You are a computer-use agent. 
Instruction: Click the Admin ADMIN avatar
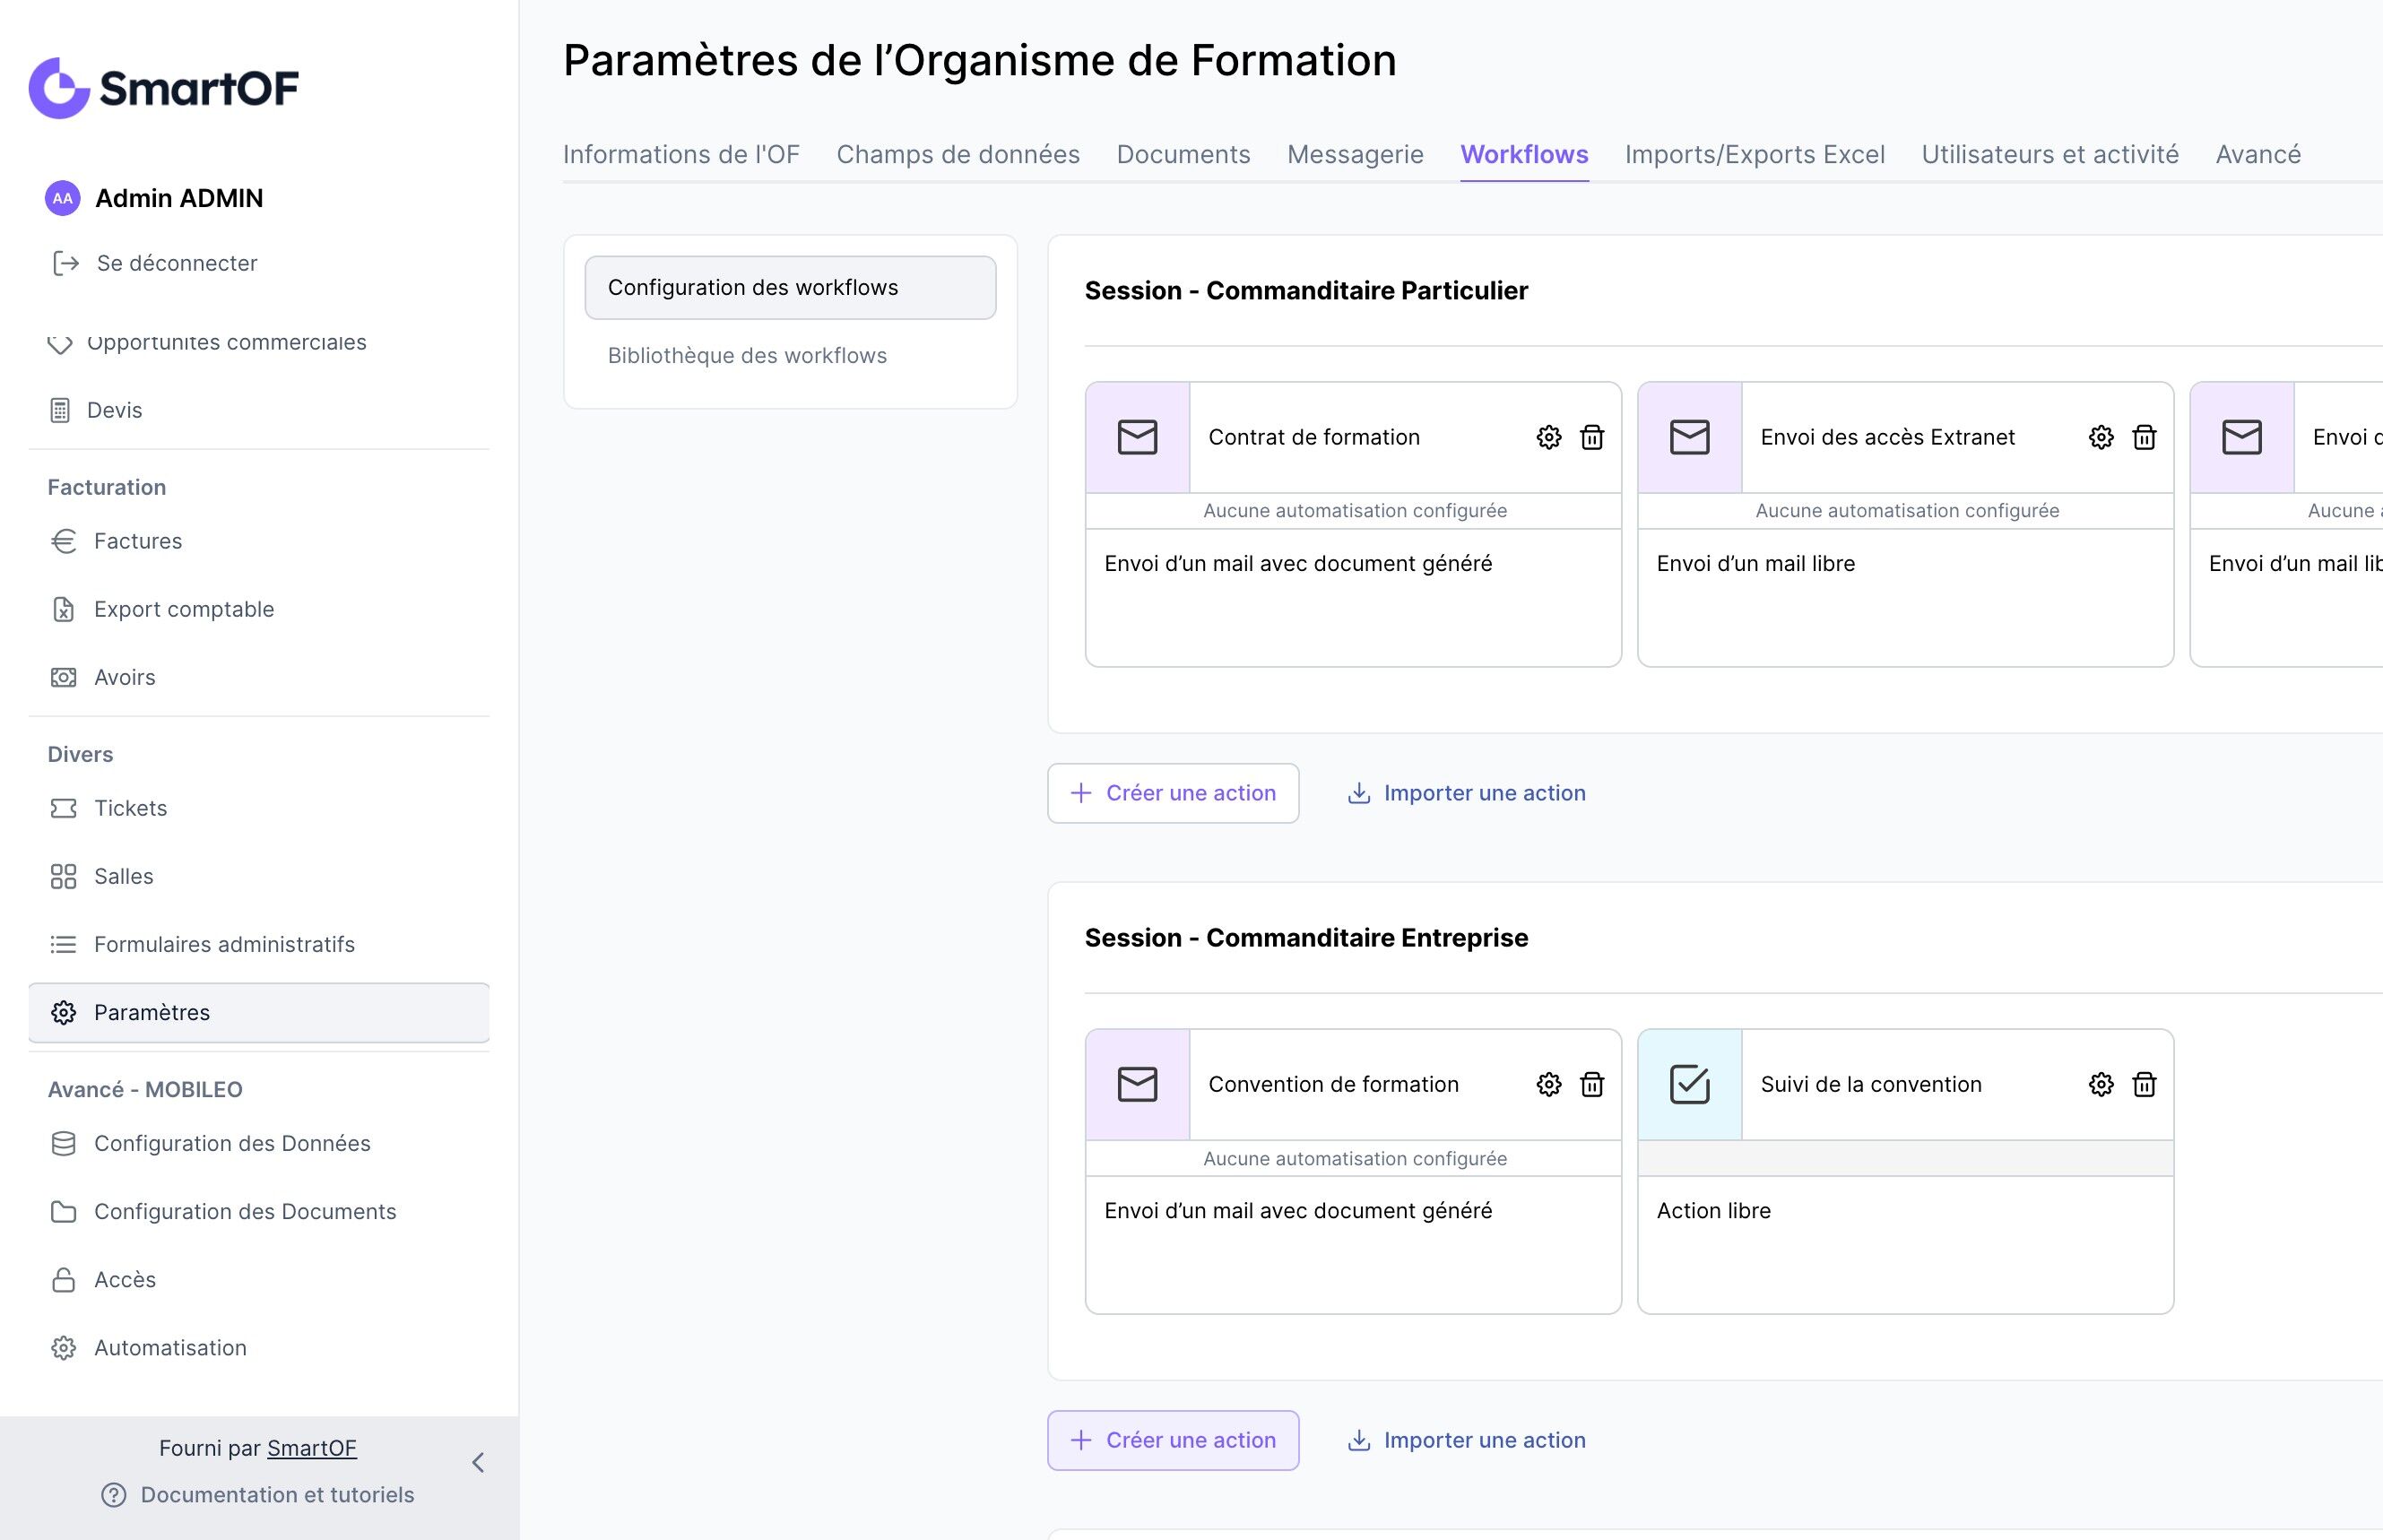[x=62, y=198]
